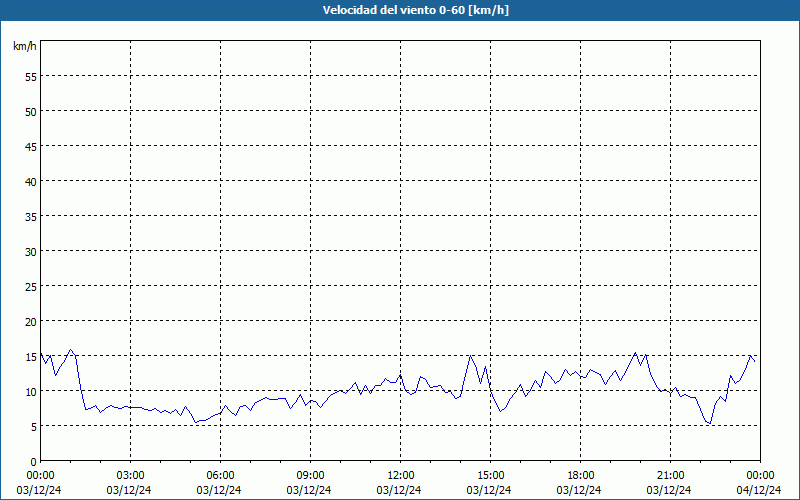Pick the "35" y-axis label
Screen dimensions: 800x500
click(31, 217)
